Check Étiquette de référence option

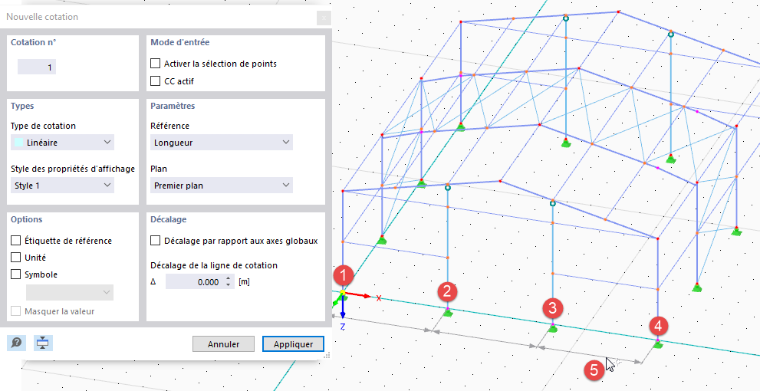16,240
